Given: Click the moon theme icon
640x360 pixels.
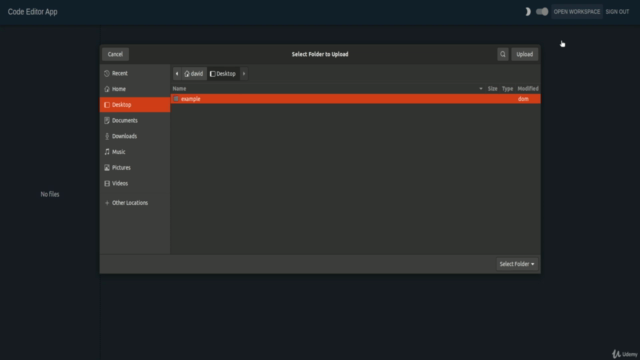Looking at the screenshot, I should 528,12.
